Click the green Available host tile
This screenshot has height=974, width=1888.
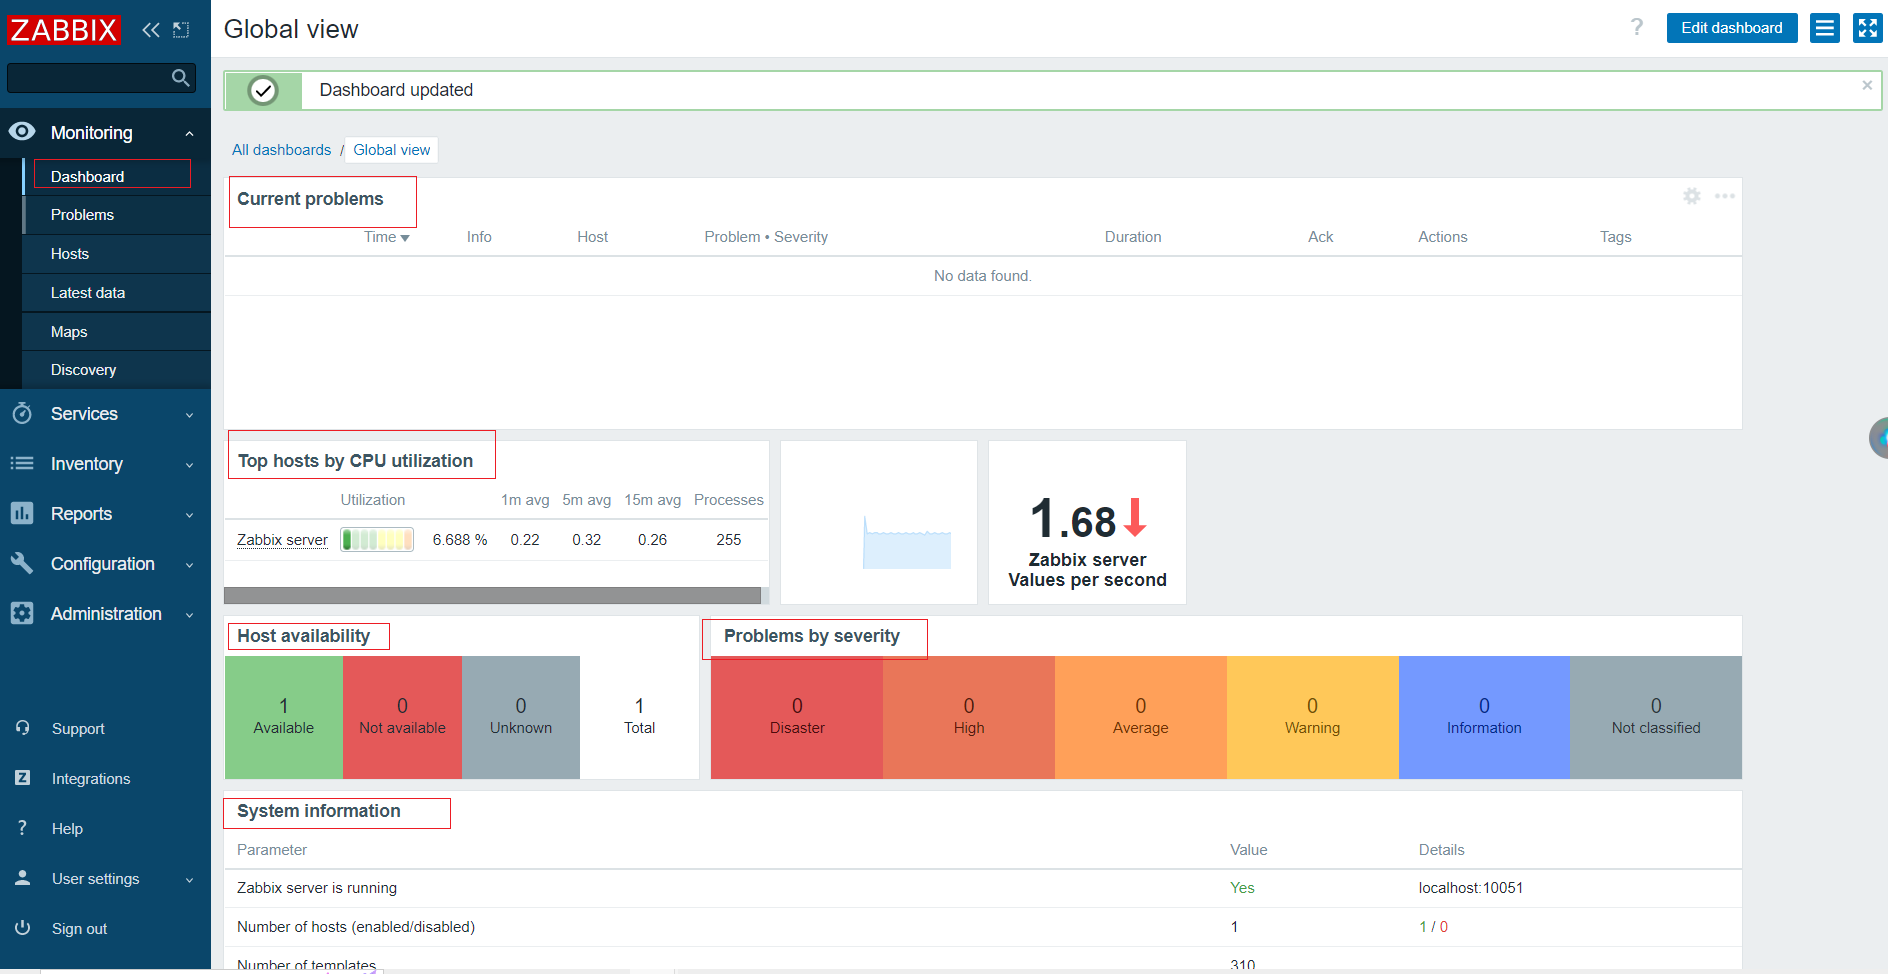coord(284,717)
